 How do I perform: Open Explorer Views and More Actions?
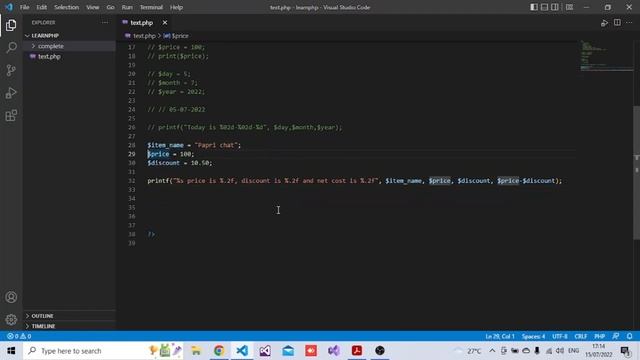click(105, 23)
